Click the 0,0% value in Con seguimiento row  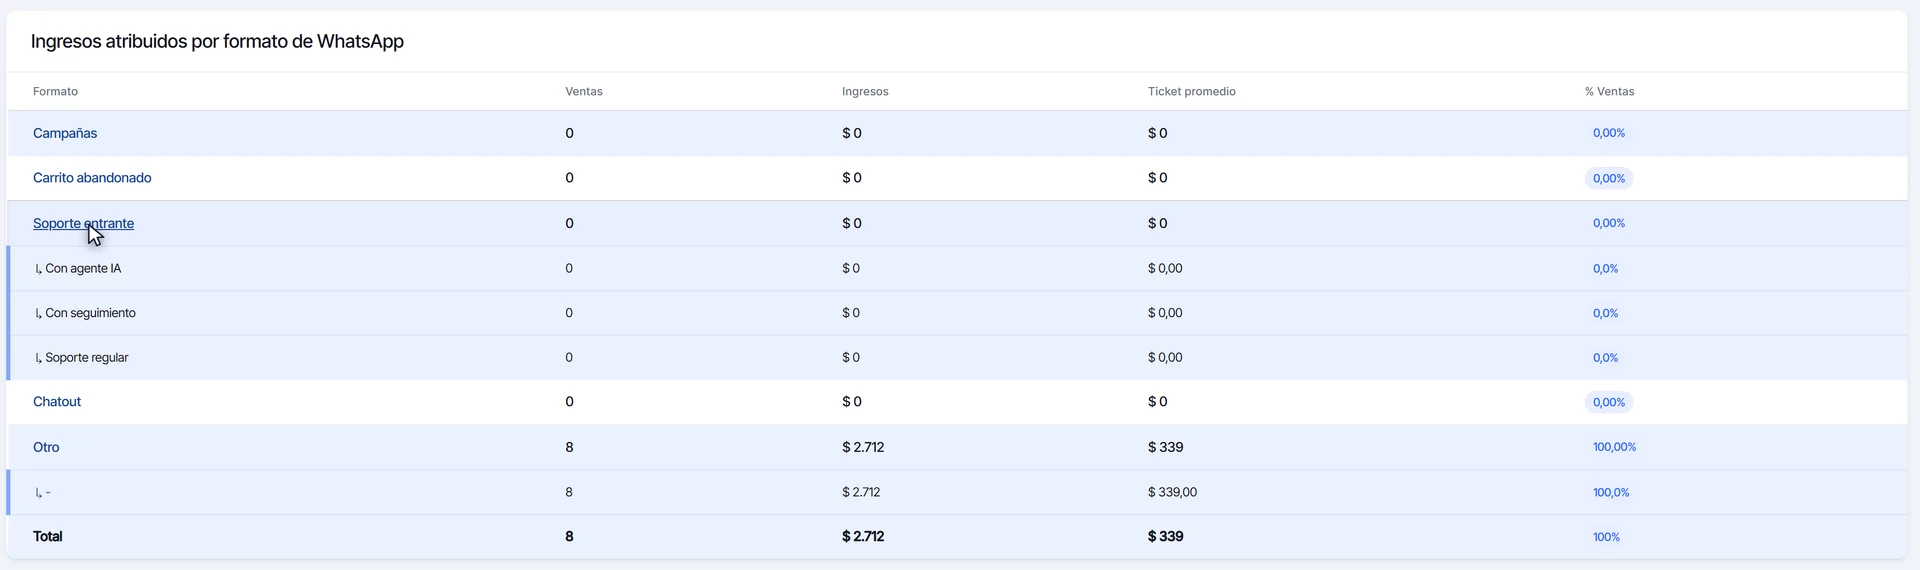tap(1605, 313)
